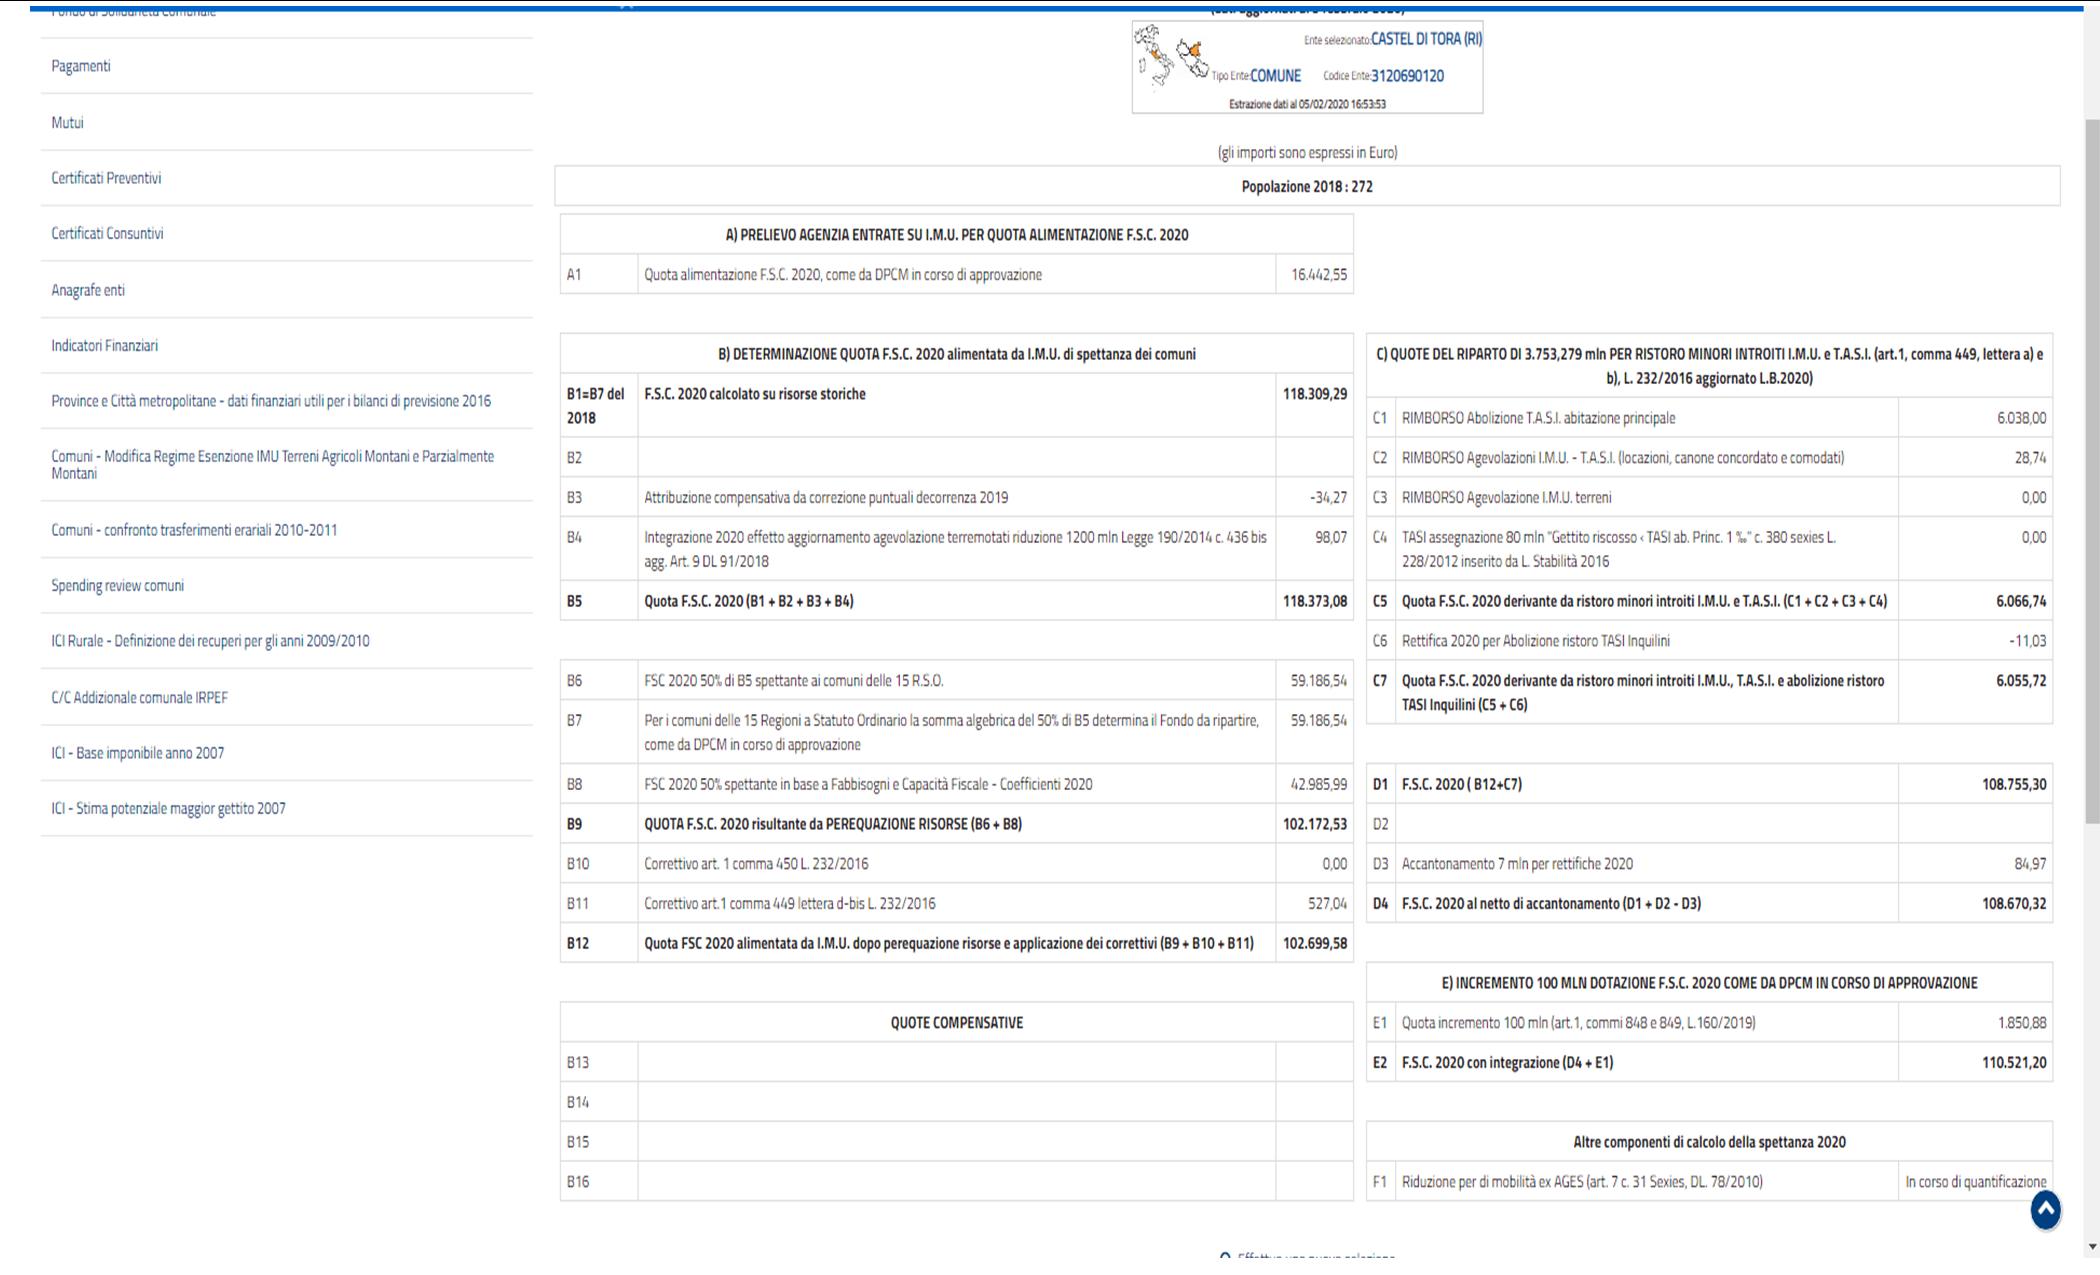Viewport: 2100px width, 1275px height.
Task: Click section E header Incremento 100 MLN
Action: 1709,983
